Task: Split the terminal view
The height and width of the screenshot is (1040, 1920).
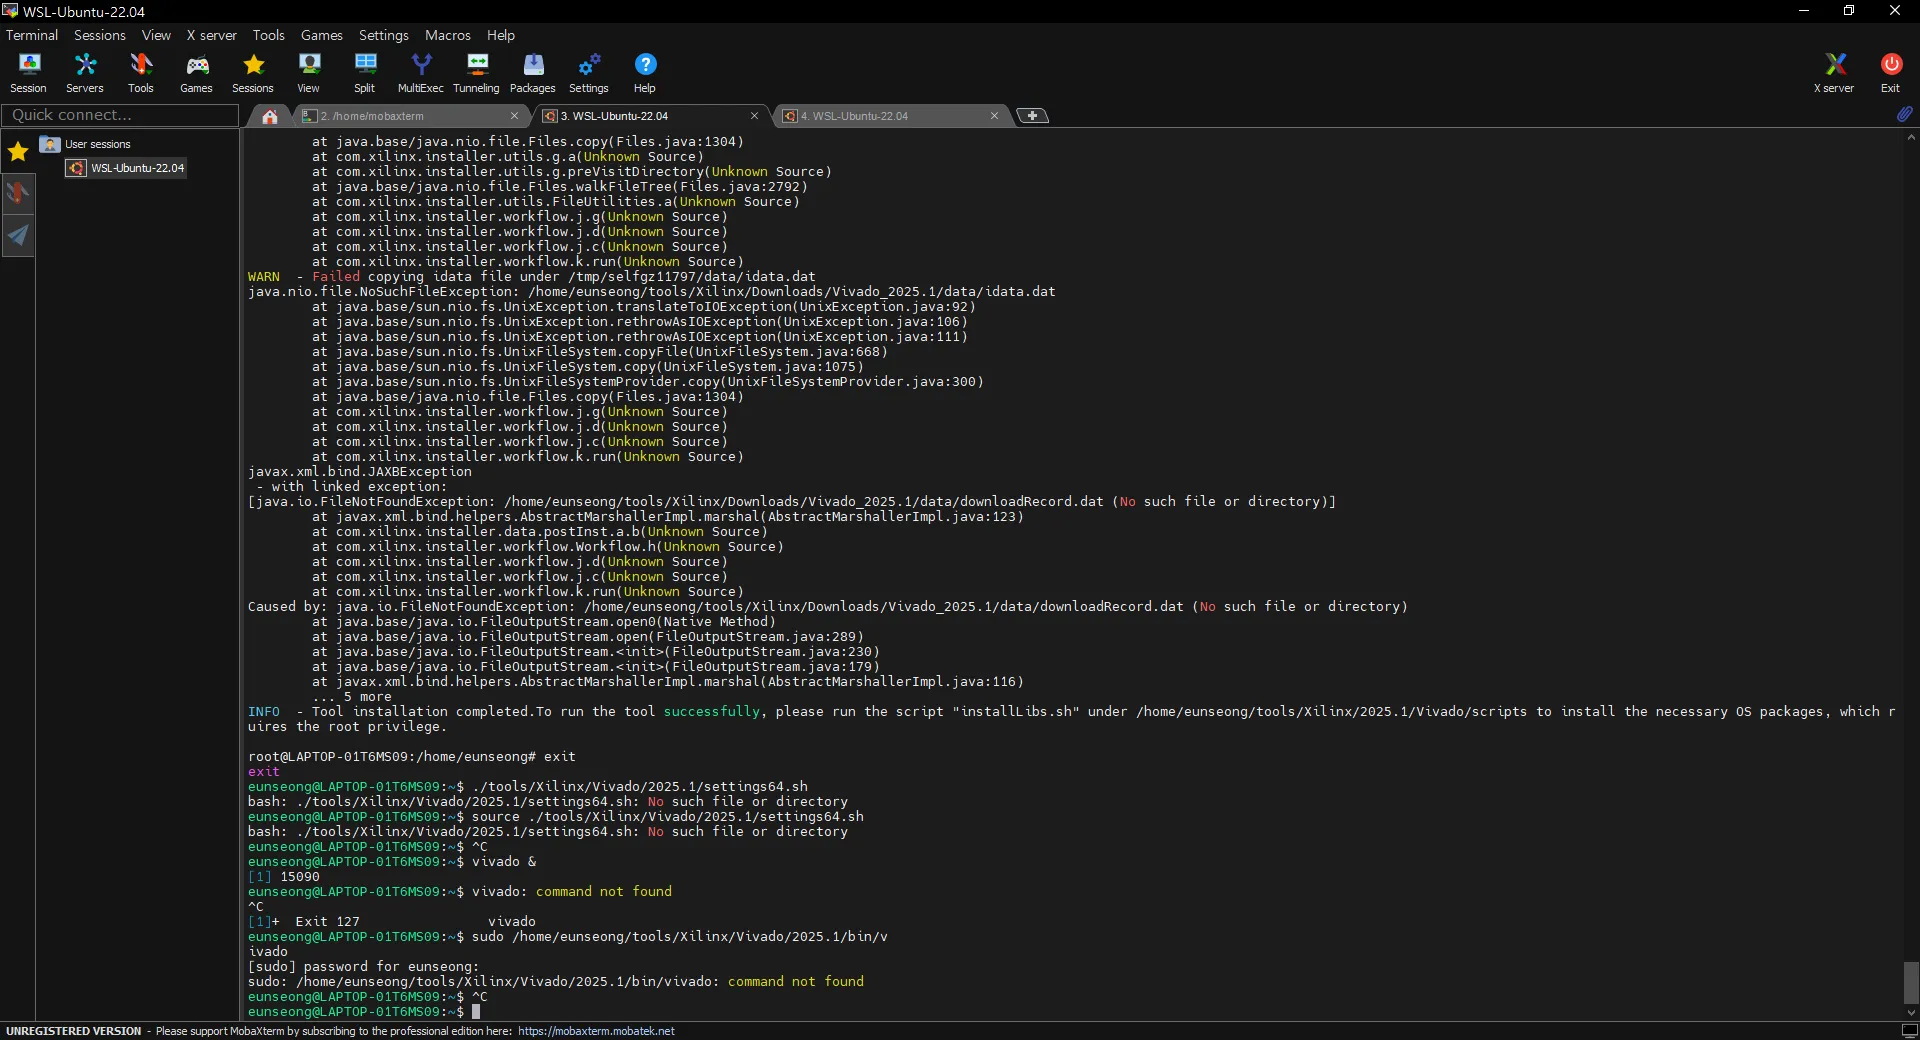Action: (364, 72)
